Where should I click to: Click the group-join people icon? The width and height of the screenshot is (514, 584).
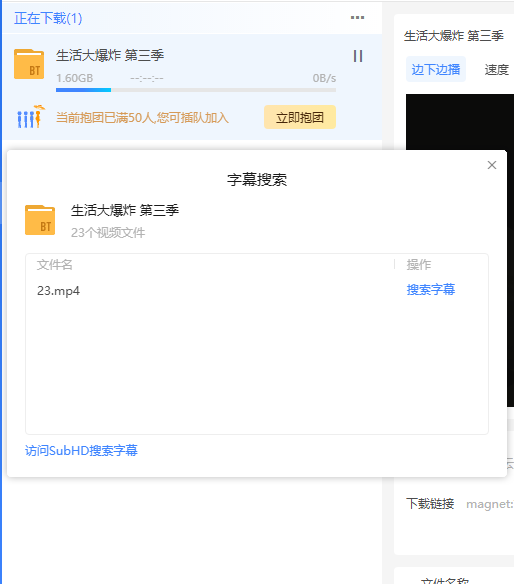31,117
